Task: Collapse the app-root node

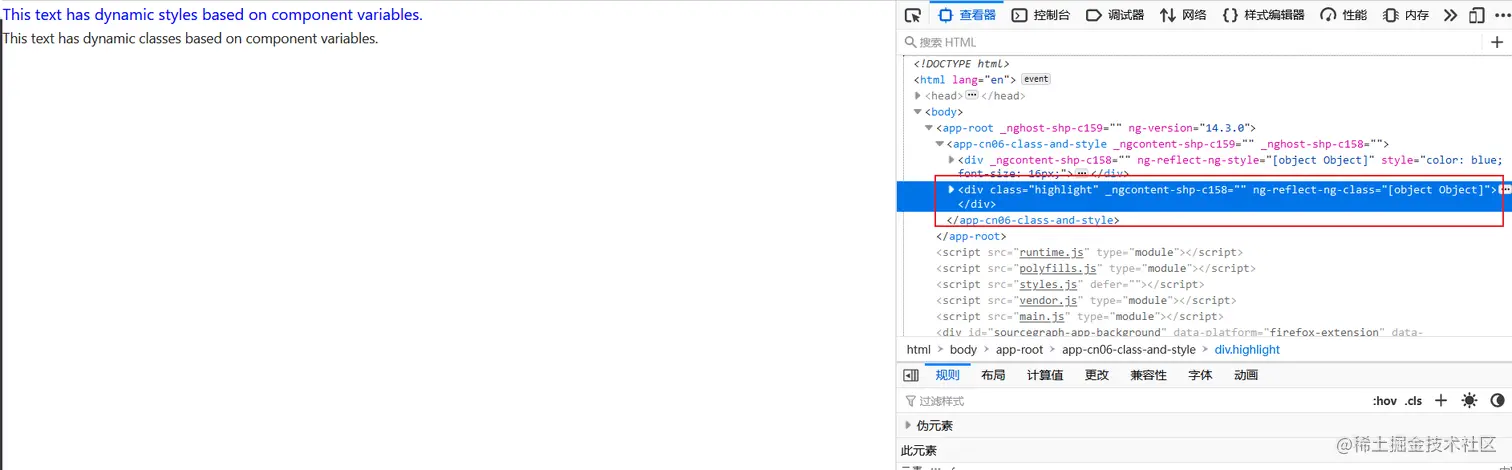Action: (x=929, y=128)
